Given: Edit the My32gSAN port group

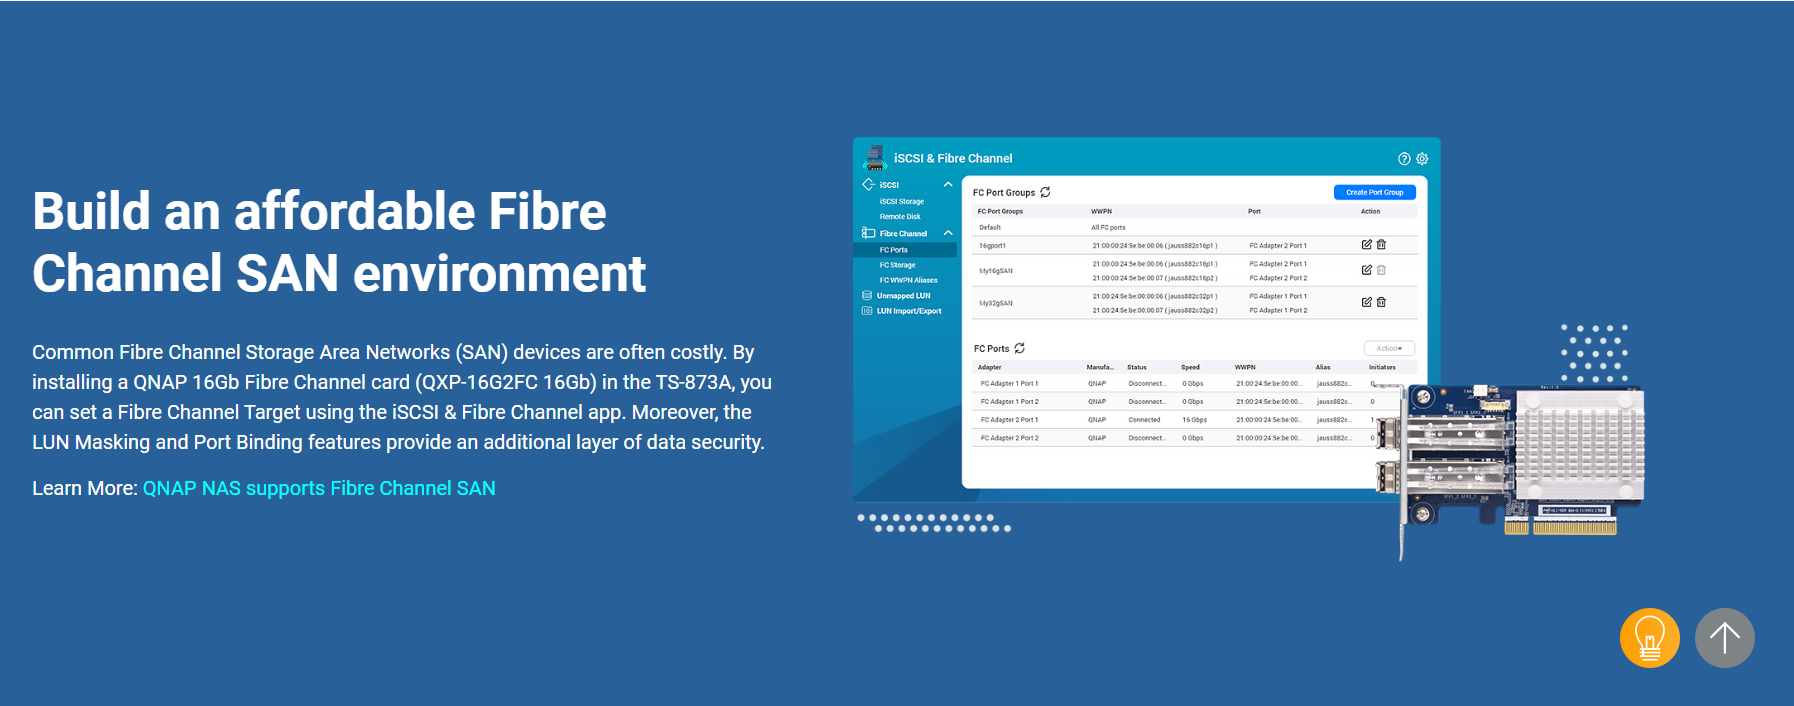Looking at the screenshot, I should click(x=1366, y=302).
